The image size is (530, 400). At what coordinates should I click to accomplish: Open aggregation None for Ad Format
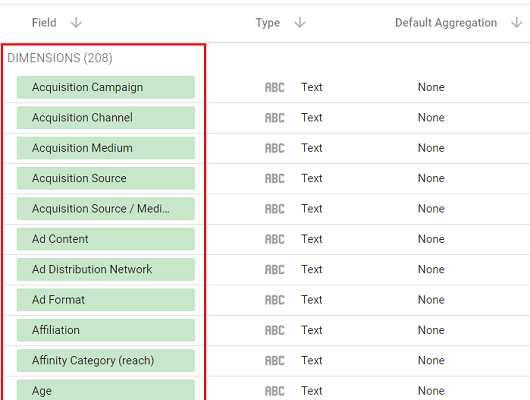(x=431, y=300)
